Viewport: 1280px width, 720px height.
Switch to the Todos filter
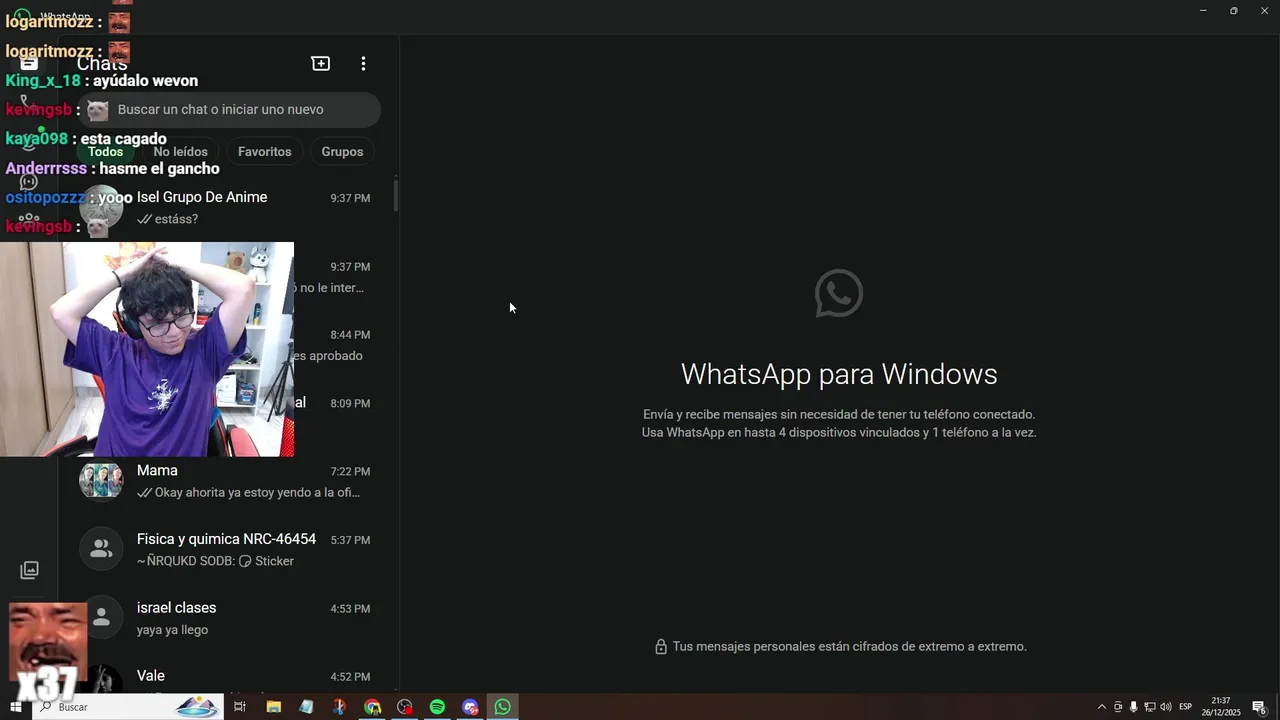[x=105, y=152]
